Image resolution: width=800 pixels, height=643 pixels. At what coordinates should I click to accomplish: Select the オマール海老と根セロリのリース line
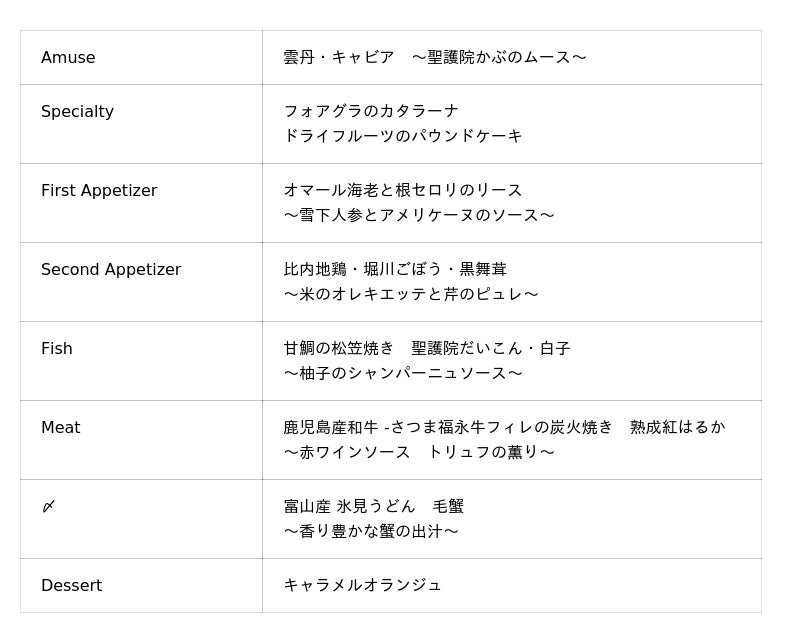pyautogui.click(x=403, y=190)
